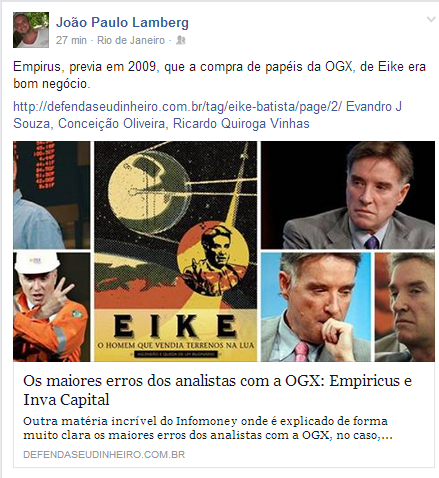Image resolution: width=439 pixels, height=478 pixels.
Task: Click the tagged name Conceição Oliveira
Action: tap(111, 124)
